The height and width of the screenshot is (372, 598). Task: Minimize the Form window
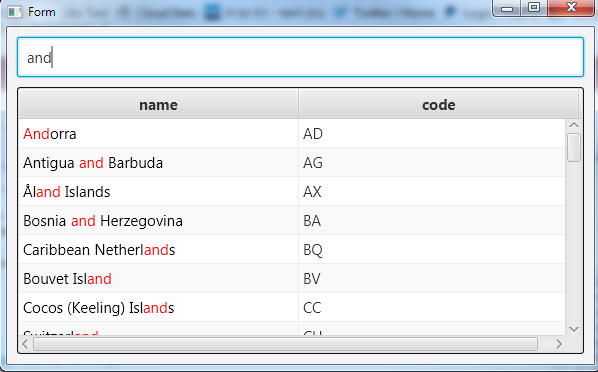pos(506,8)
